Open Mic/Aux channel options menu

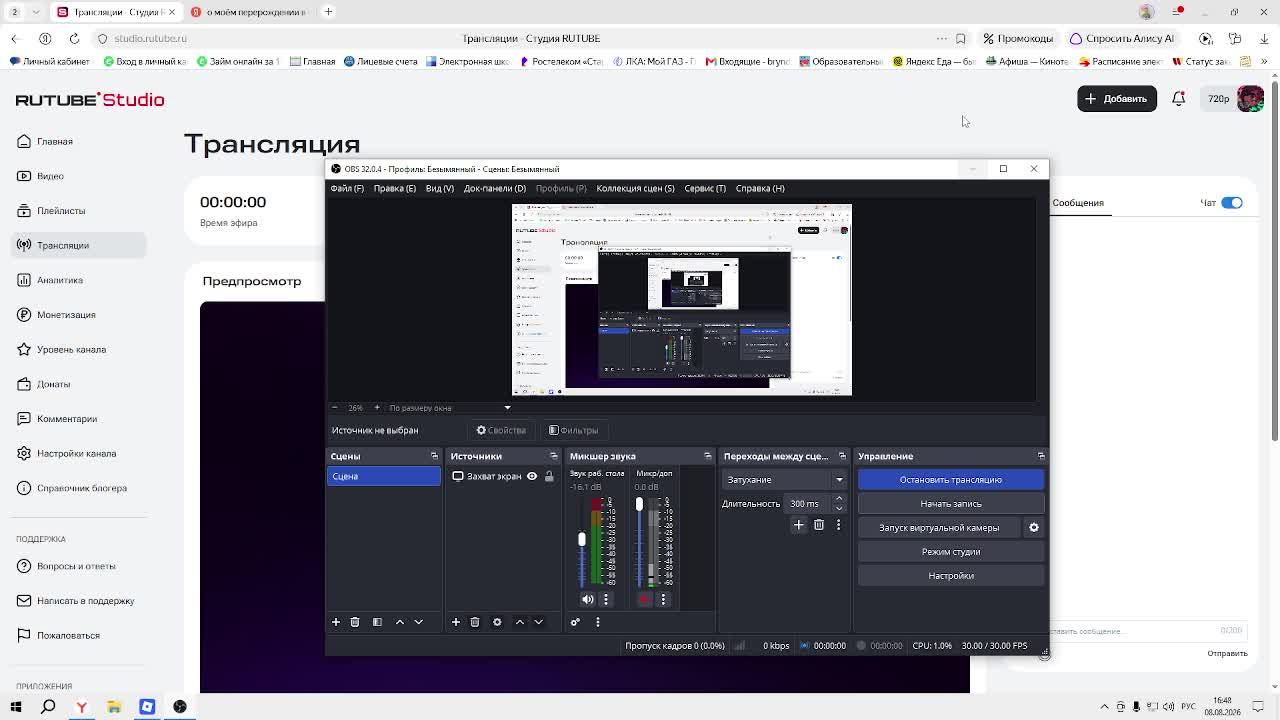pyautogui.click(x=663, y=599)
